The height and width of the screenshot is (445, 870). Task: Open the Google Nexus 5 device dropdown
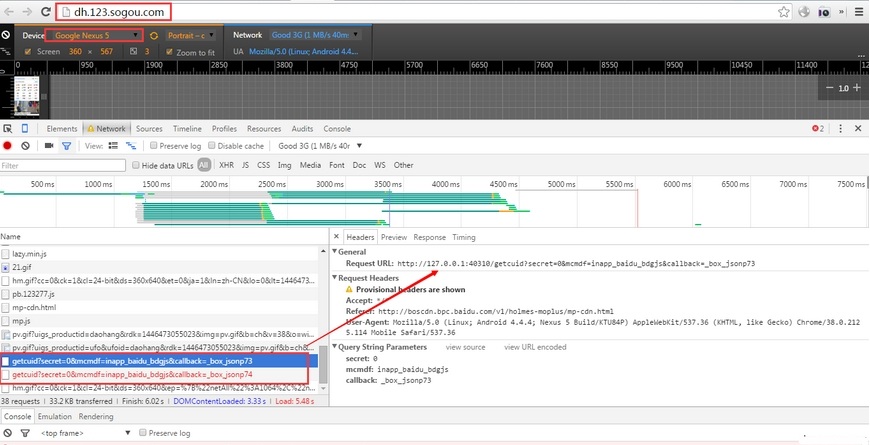(x=95, y=35)
